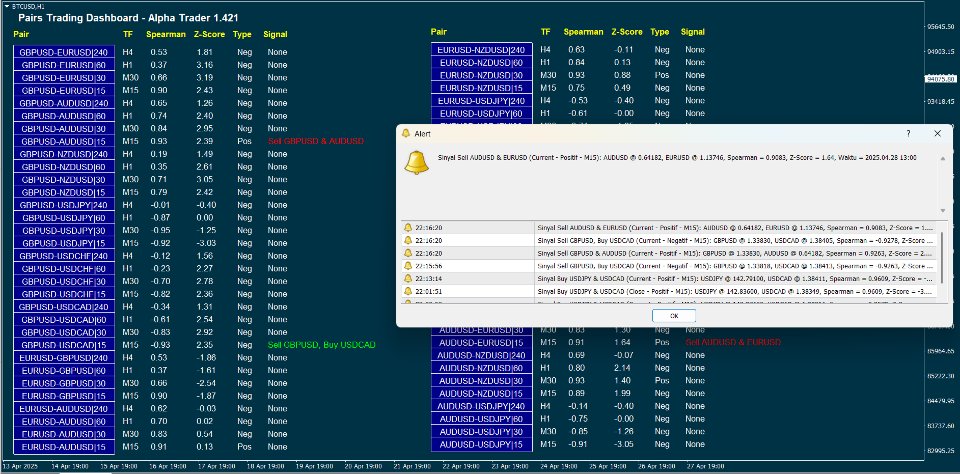960x474 pixels.
Task: Click the AUDUSD-USDJPY|240 pair button
Action: point(482,406)
